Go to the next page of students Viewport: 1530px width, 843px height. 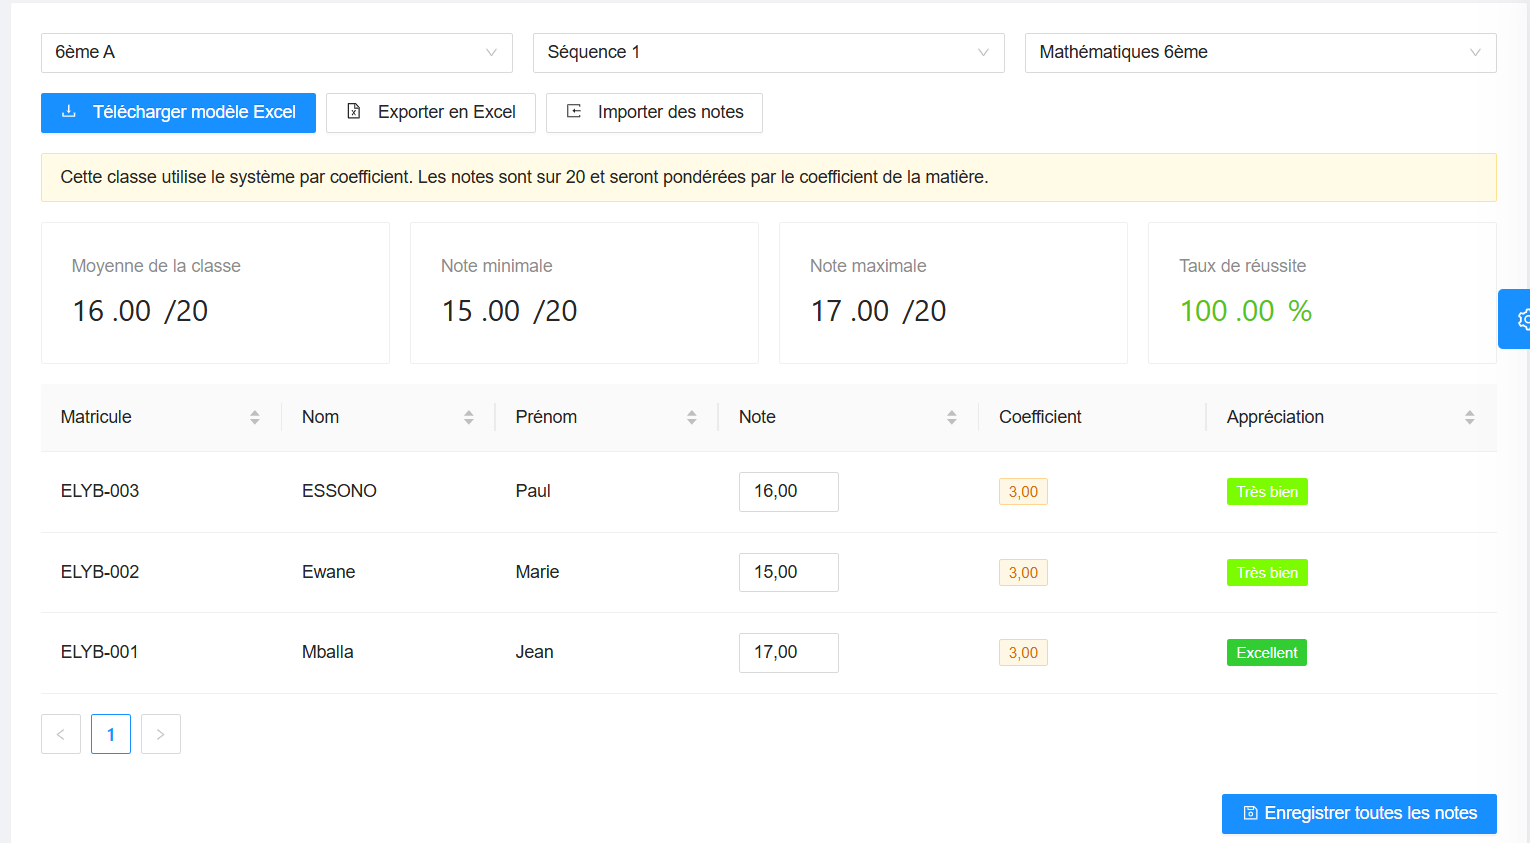pyautogui.click(x=160, y=733)
